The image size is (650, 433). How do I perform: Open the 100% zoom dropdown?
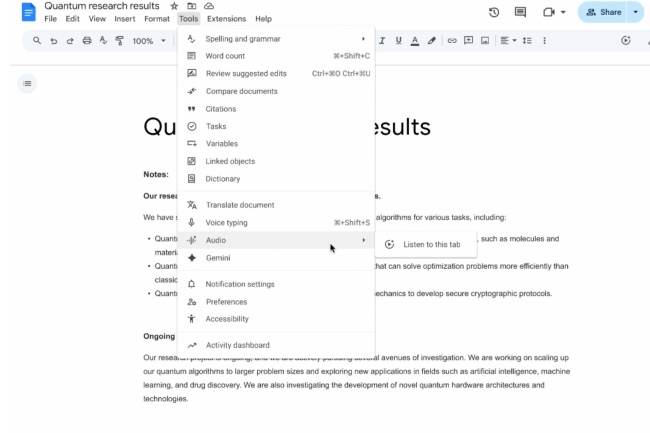click(x=149, y=41)
